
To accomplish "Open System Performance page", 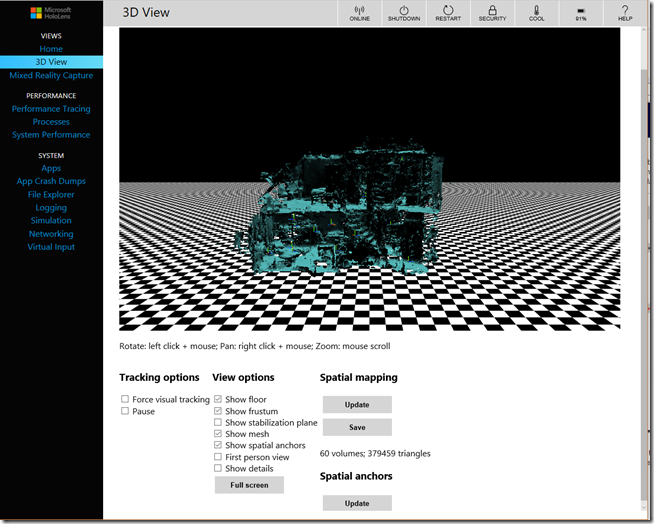I will 51,135.
